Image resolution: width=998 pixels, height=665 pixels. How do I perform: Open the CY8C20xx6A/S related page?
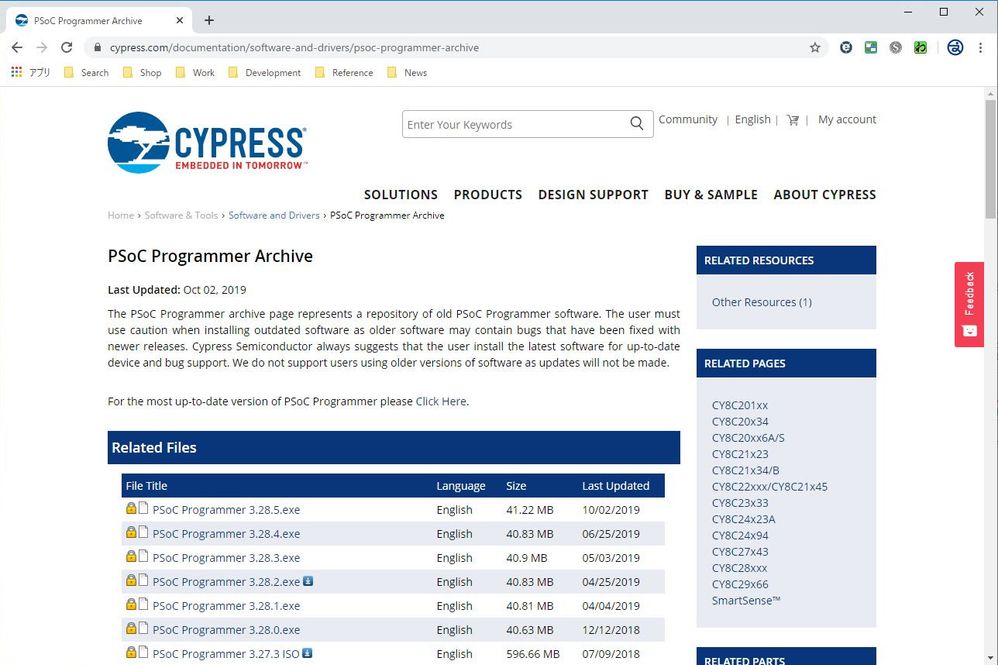pyautogui.click(x=748, y=438)
